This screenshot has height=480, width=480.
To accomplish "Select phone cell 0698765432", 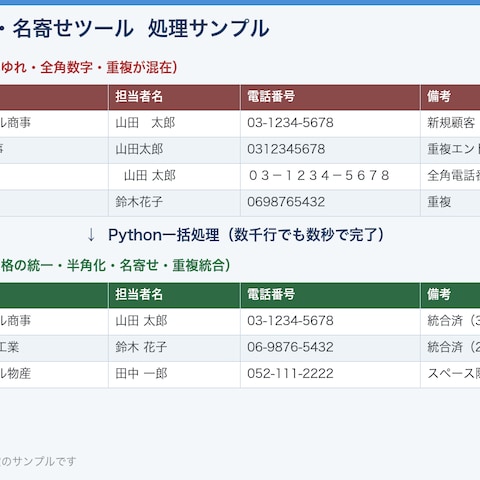I will point(330,202).
